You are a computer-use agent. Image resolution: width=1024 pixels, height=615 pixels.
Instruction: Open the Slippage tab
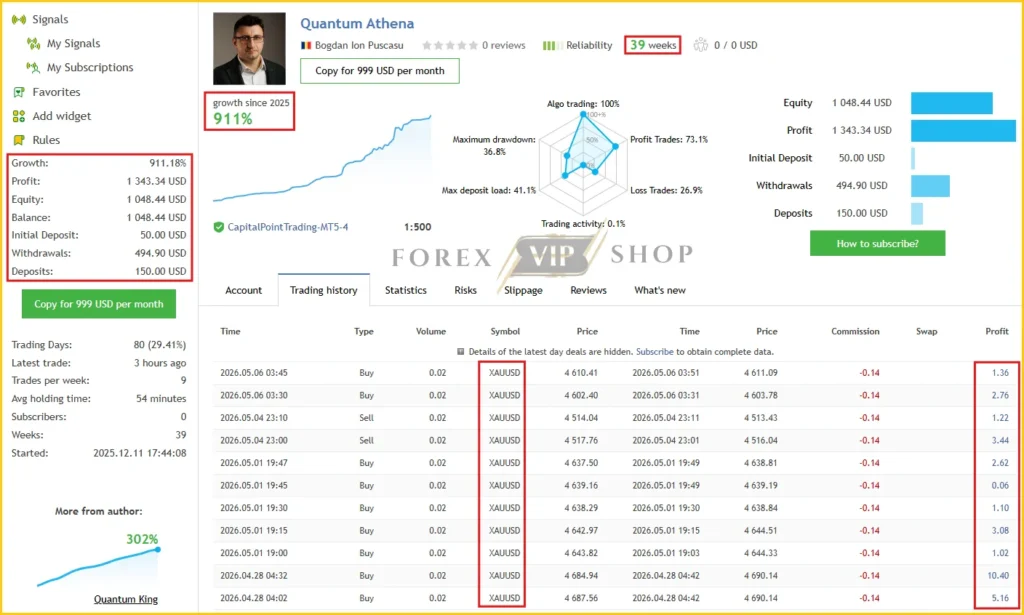click(523, 291)
